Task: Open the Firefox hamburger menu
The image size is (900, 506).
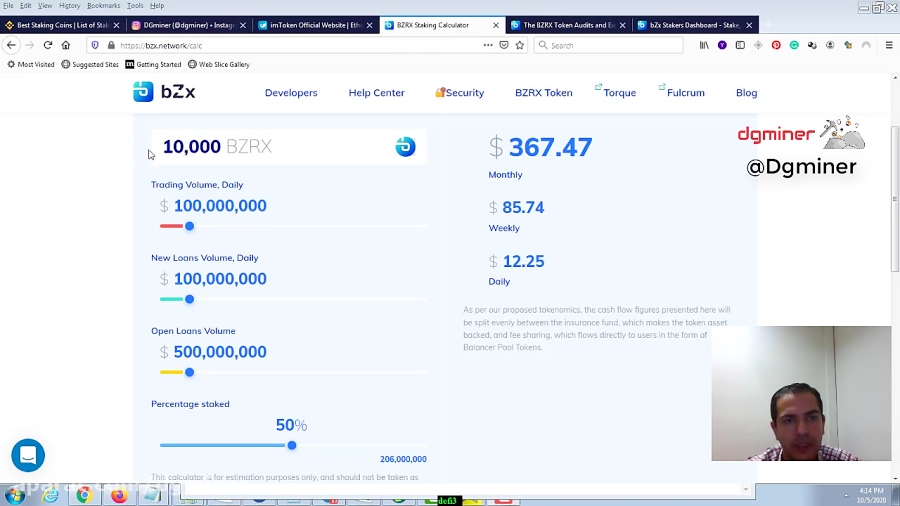Action: pyautogui.click(x=889, y=45)
